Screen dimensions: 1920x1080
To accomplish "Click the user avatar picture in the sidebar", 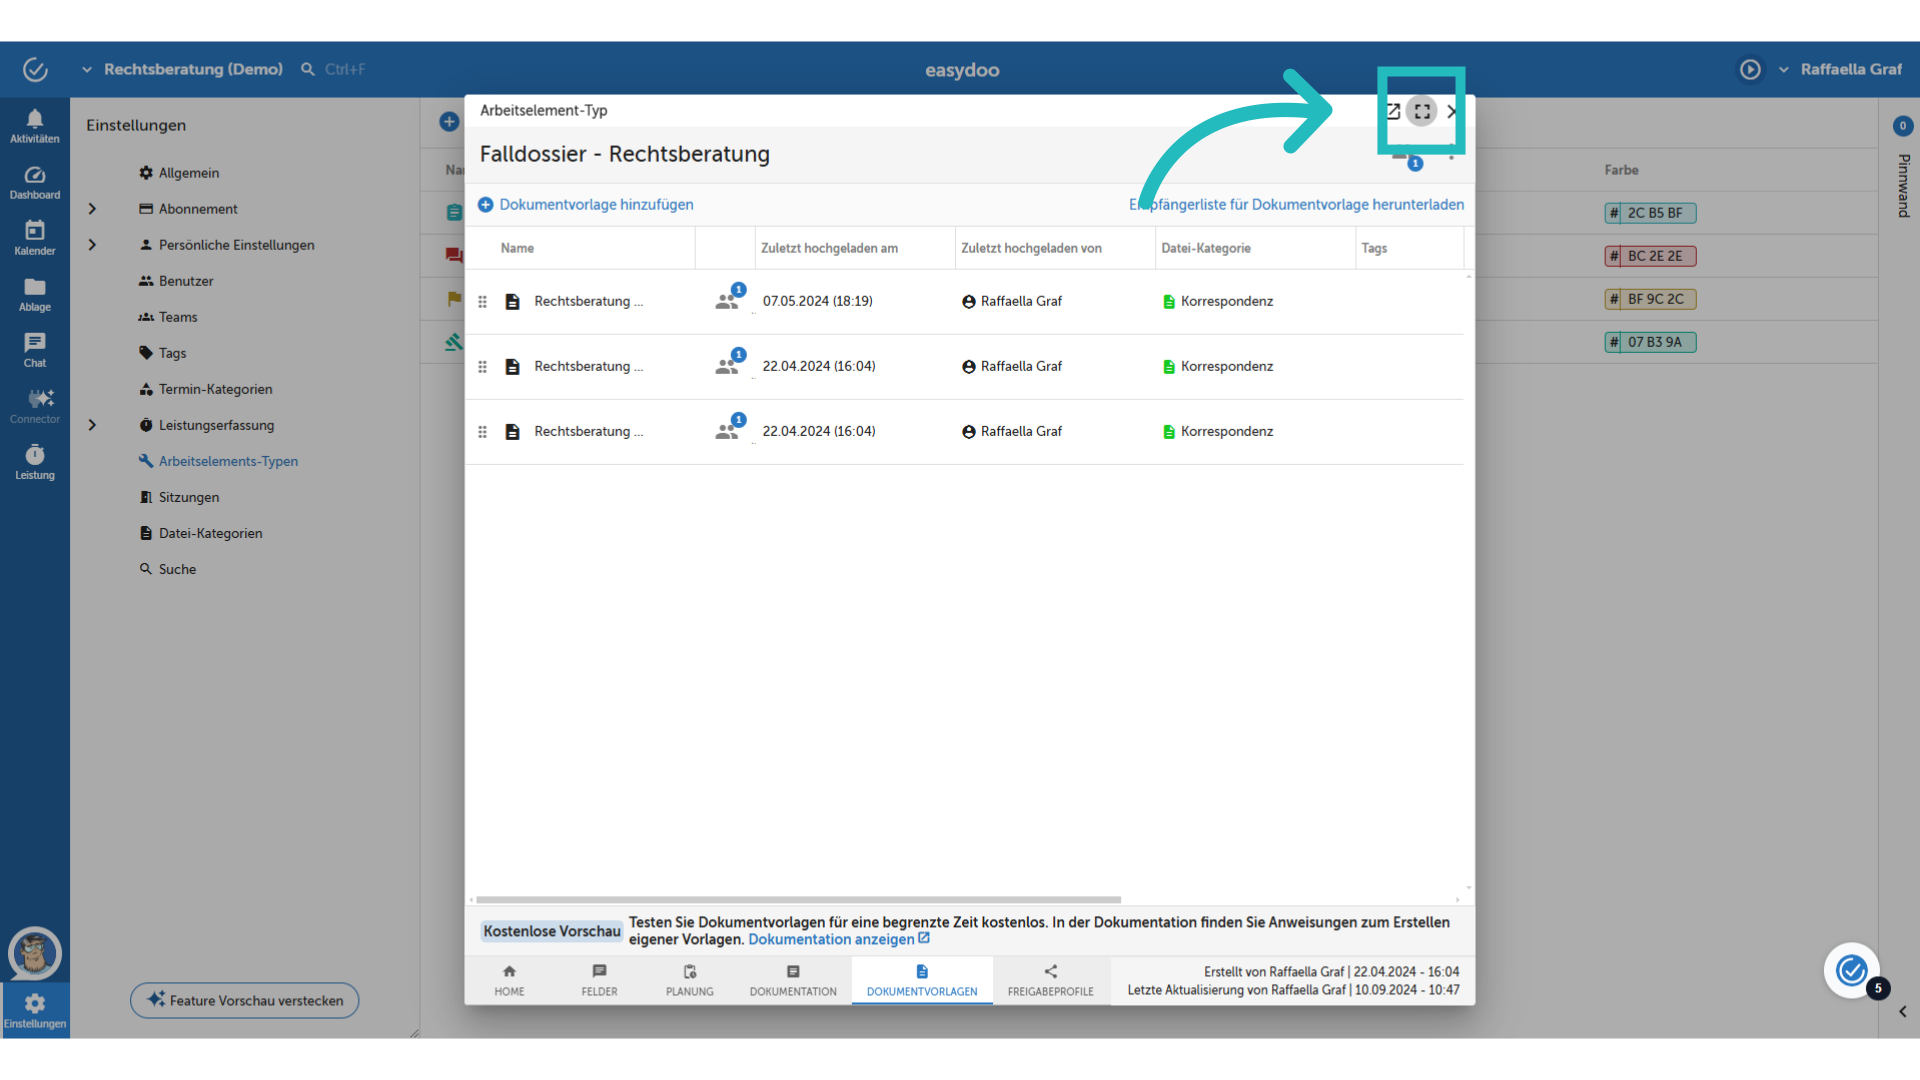I will 35,953.
